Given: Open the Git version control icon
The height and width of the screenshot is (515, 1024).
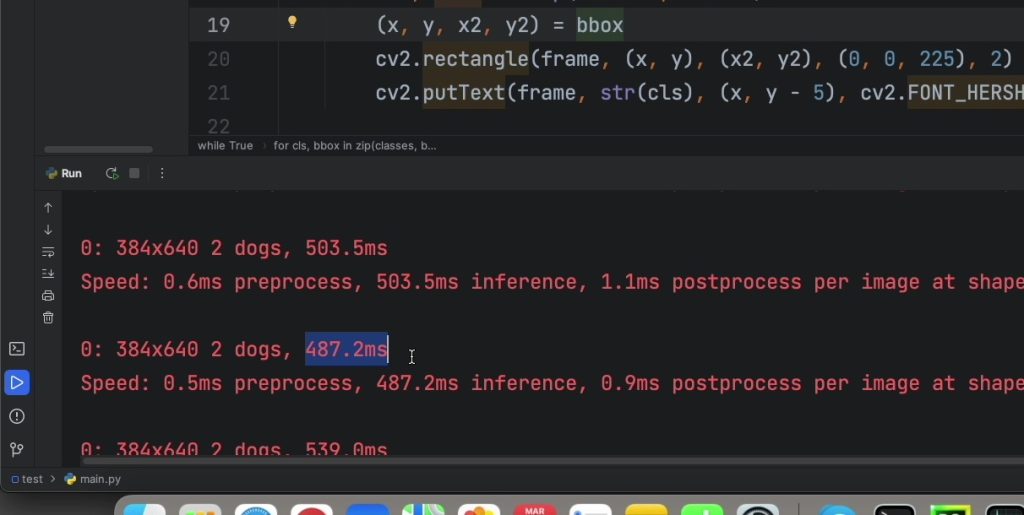Looking at the screenshot, I should [x=17, y=450].
